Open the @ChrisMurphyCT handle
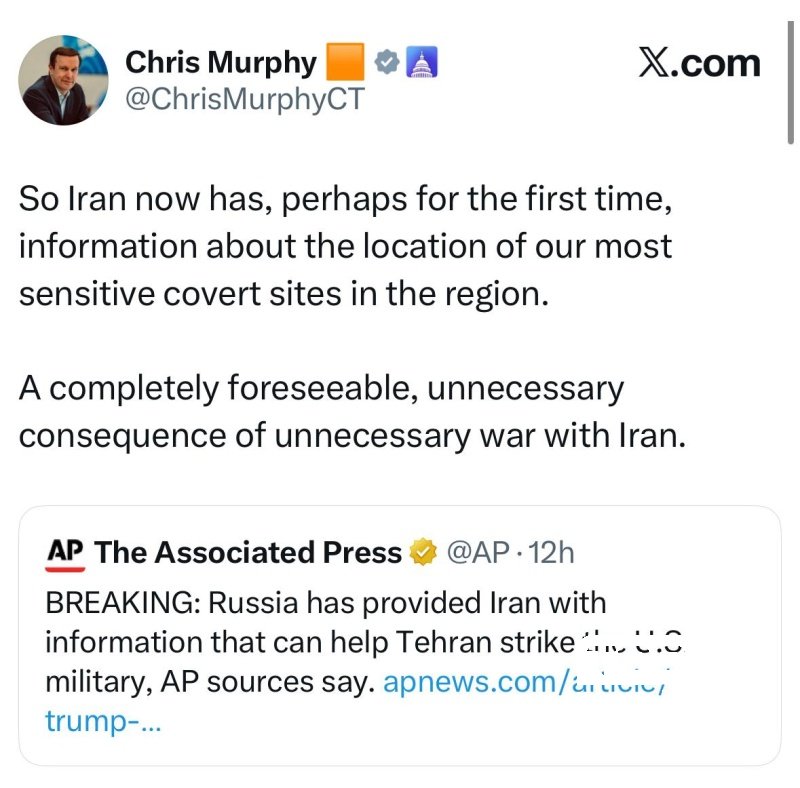800x788 pixels. point(245,100)
